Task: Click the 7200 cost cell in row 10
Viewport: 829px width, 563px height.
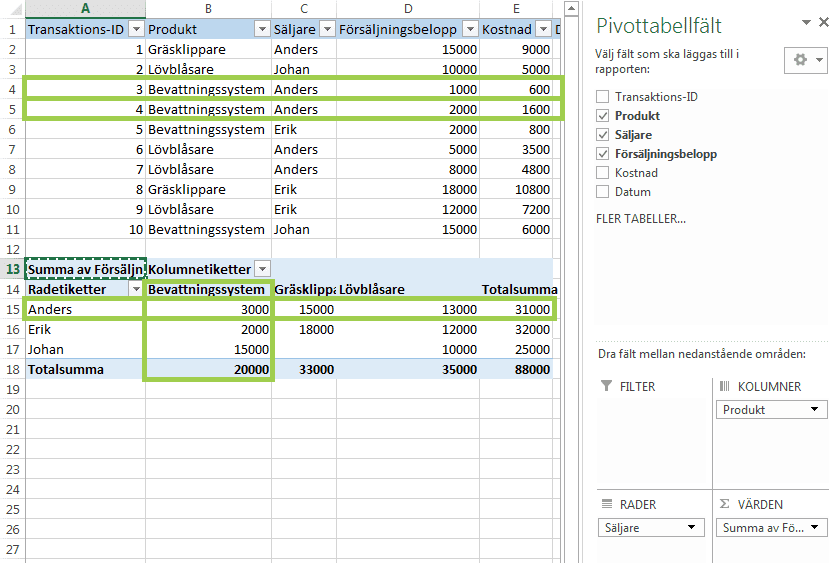Action: tap(516, 209)
